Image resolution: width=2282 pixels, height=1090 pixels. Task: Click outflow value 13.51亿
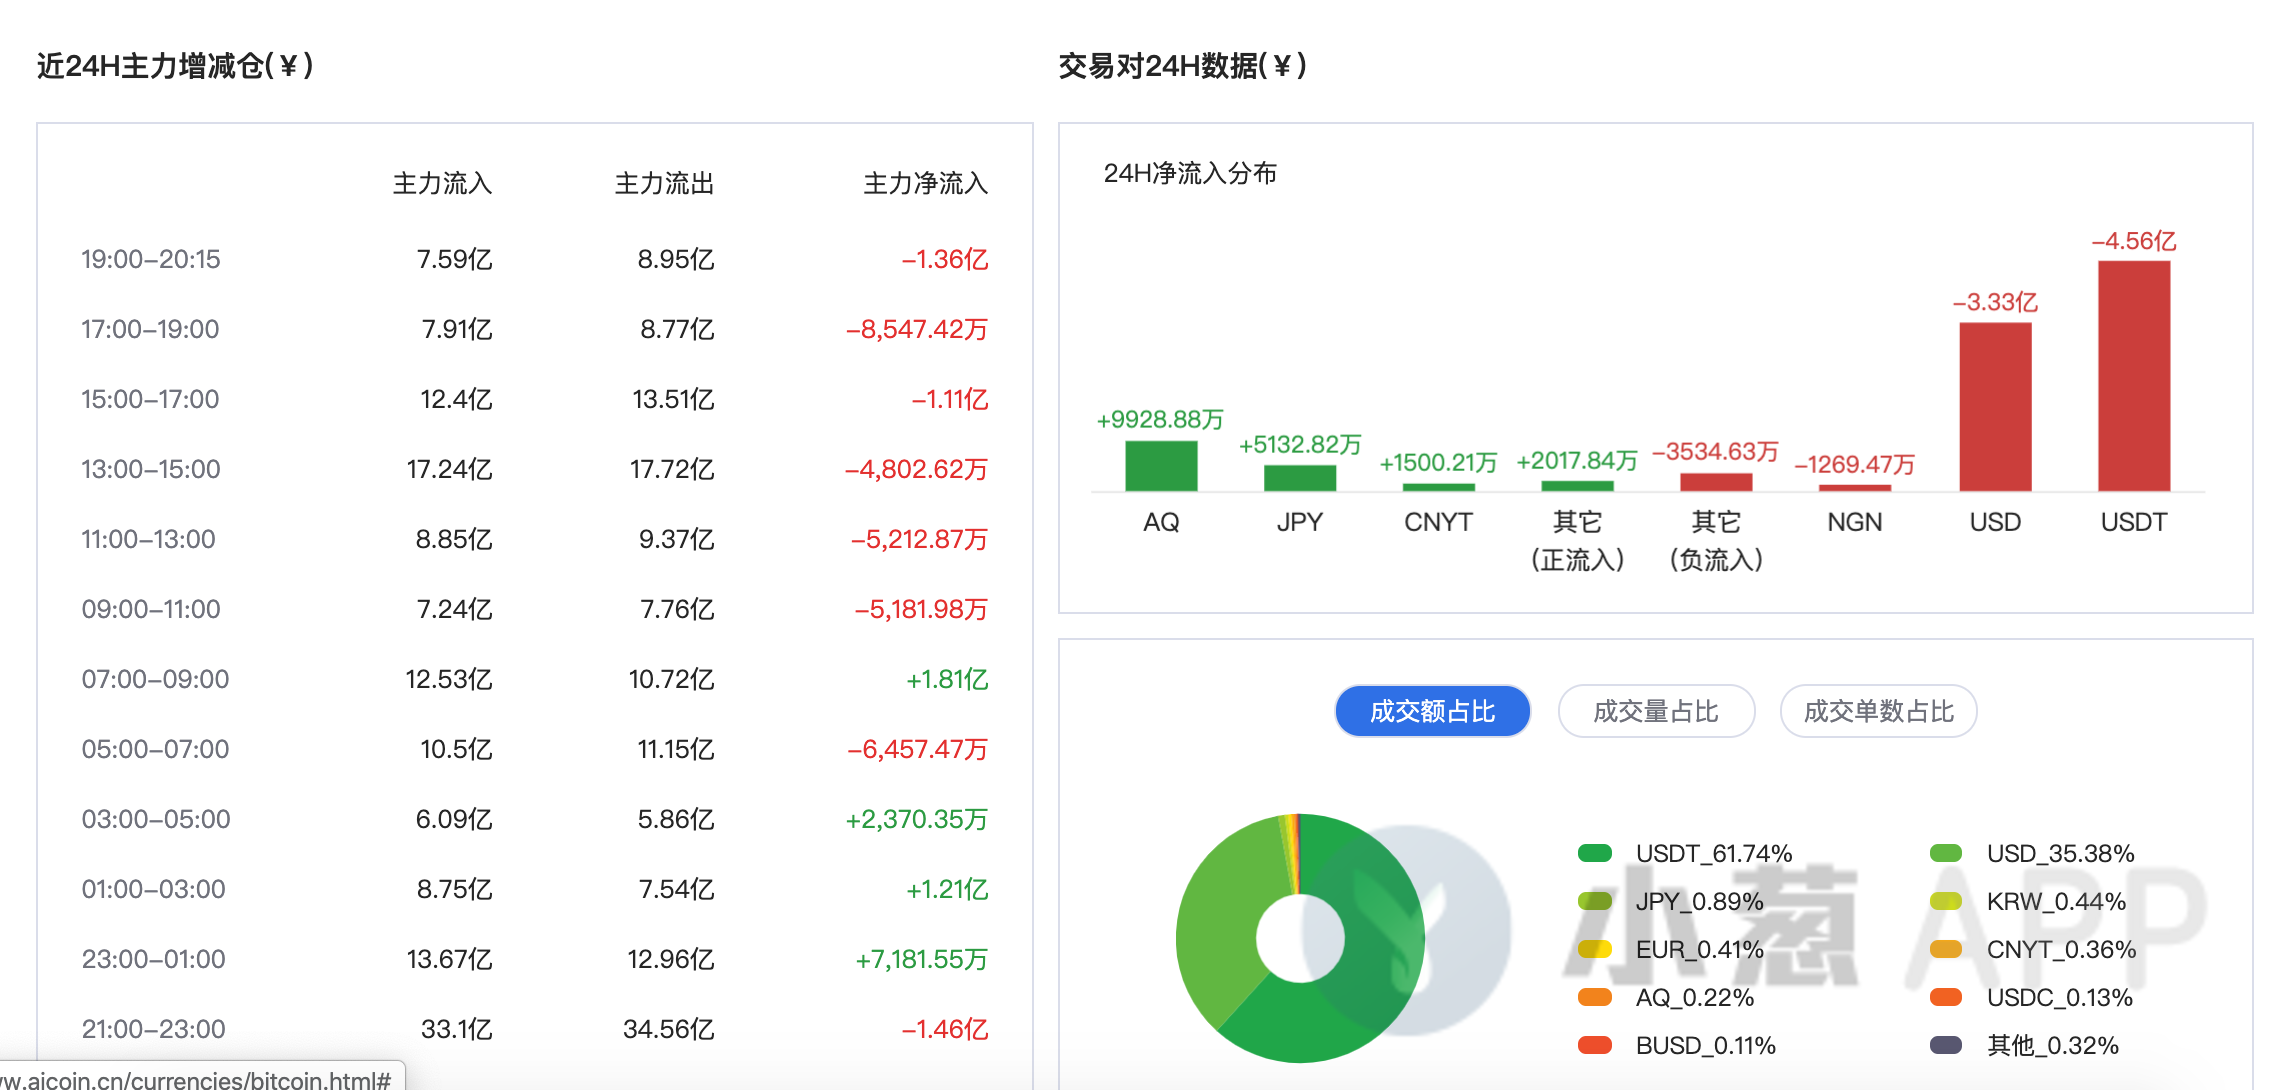click(x=673, y=399)
